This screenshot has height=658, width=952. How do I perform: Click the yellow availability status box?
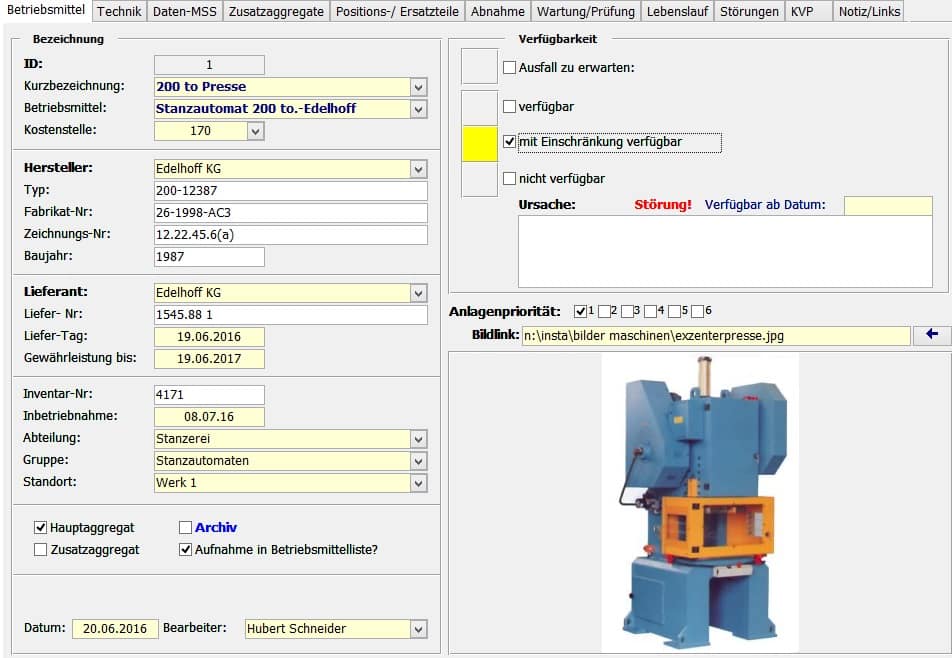[479, 143]
